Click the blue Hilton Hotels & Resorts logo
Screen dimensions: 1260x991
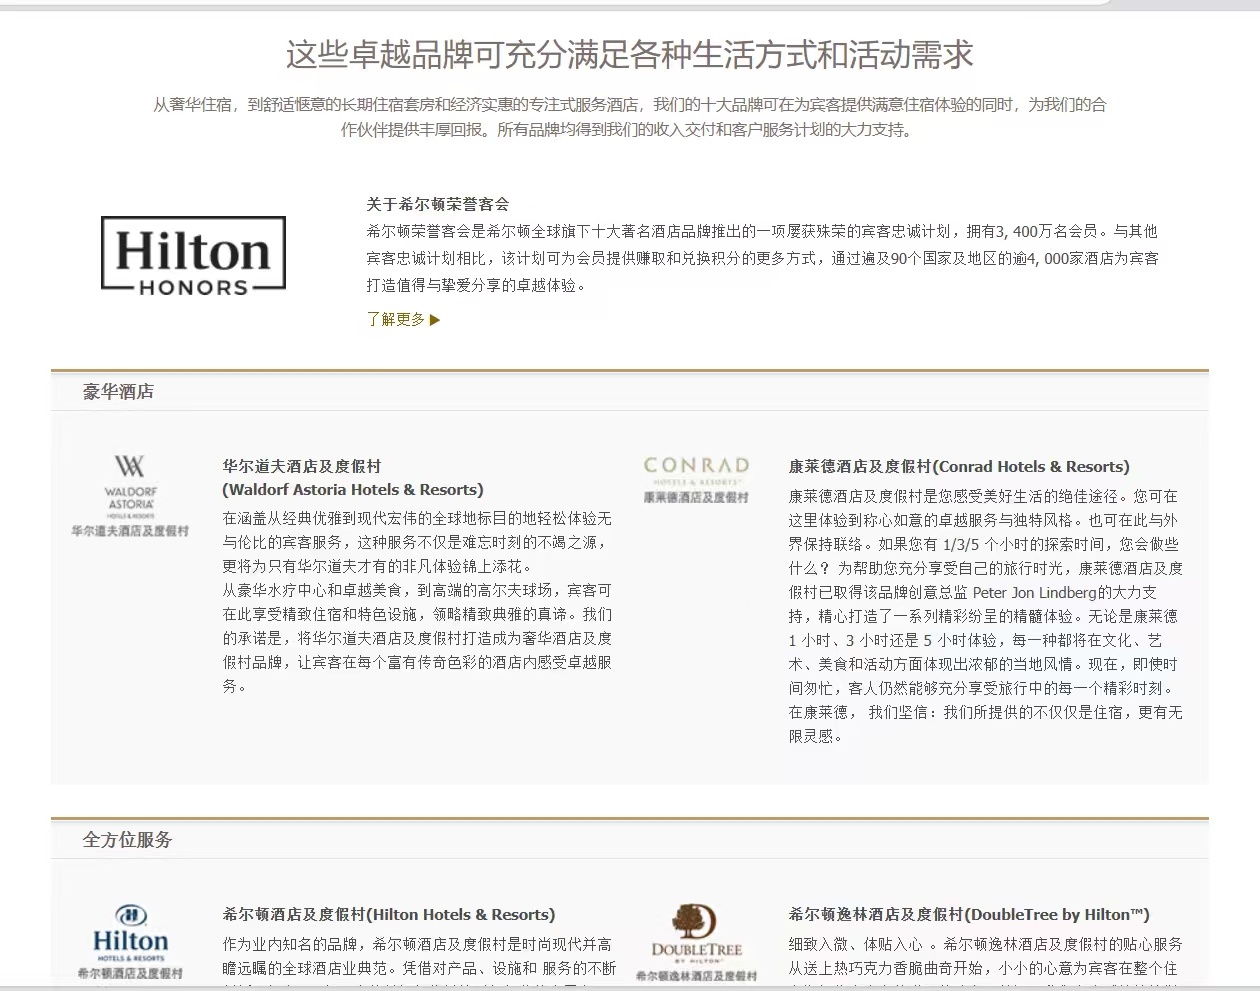[130, 941]
